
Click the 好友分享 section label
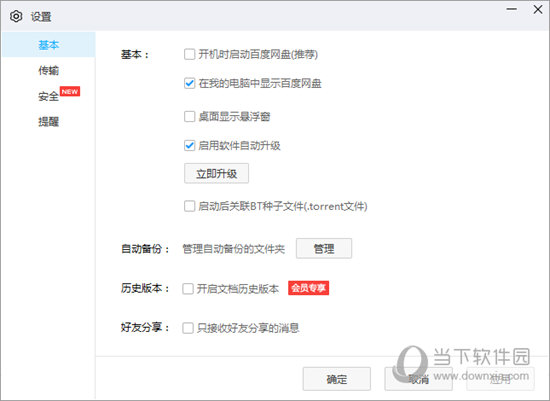pos(145,328)
